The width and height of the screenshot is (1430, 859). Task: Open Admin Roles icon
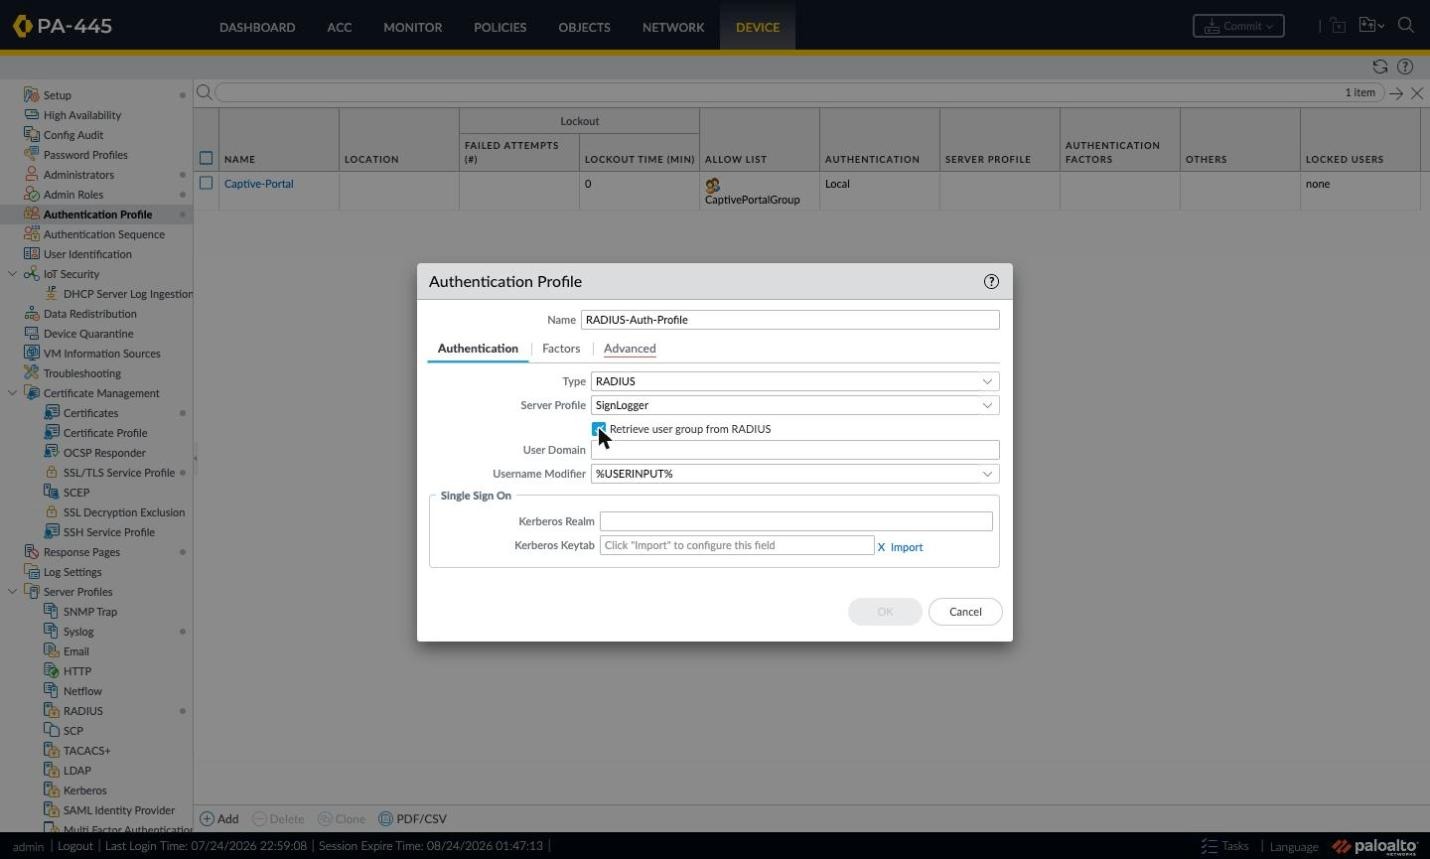pos(31,195)
